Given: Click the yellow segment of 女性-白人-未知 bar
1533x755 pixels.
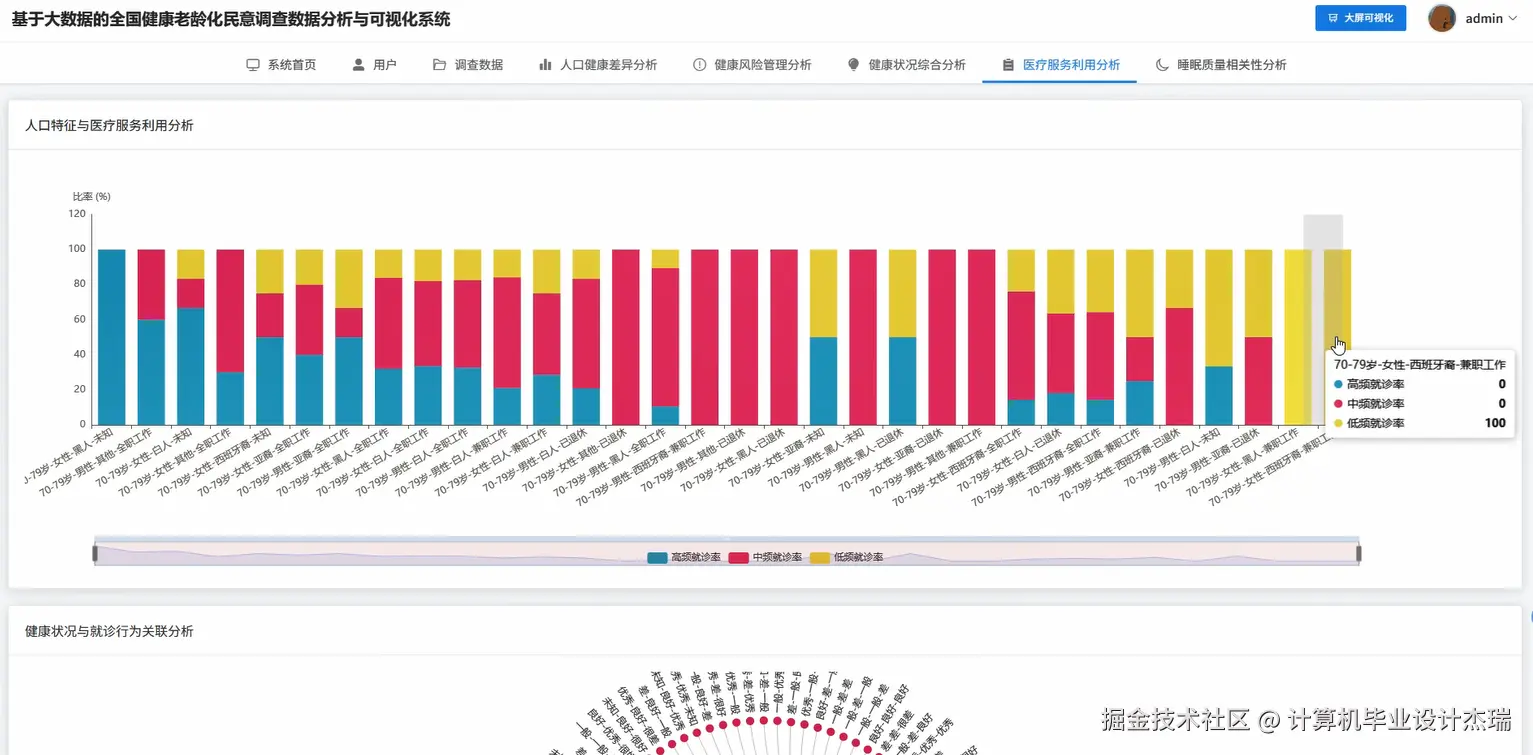Looking at the screenshot, I should (x=191, y=264).
